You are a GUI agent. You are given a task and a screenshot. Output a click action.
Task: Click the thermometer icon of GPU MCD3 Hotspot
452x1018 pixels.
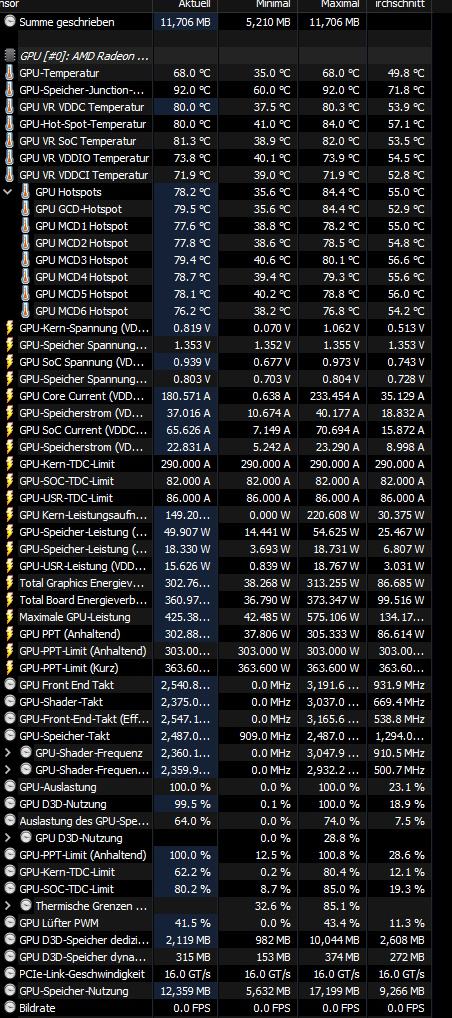(x=25, y=260)
